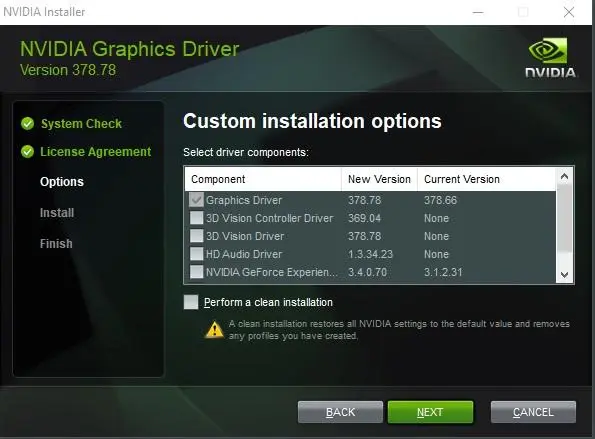Go BACK to the previous step
The width and height of the screenshot is (595, 439).
[340, 412]
